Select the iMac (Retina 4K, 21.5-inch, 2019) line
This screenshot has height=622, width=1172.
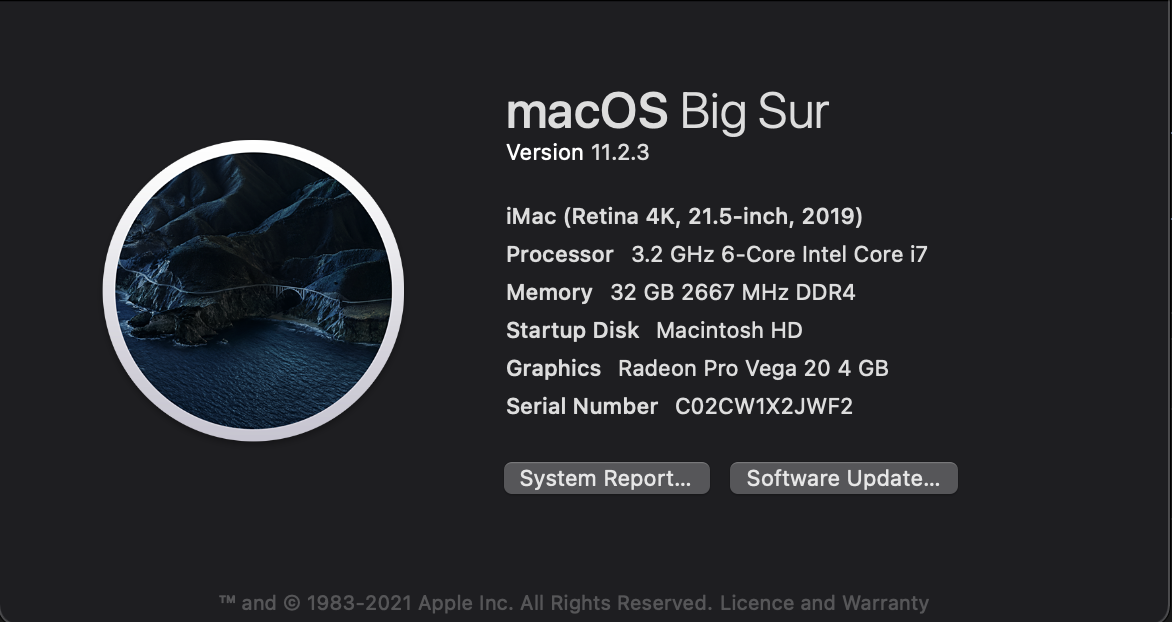click(x=684, y=216)
